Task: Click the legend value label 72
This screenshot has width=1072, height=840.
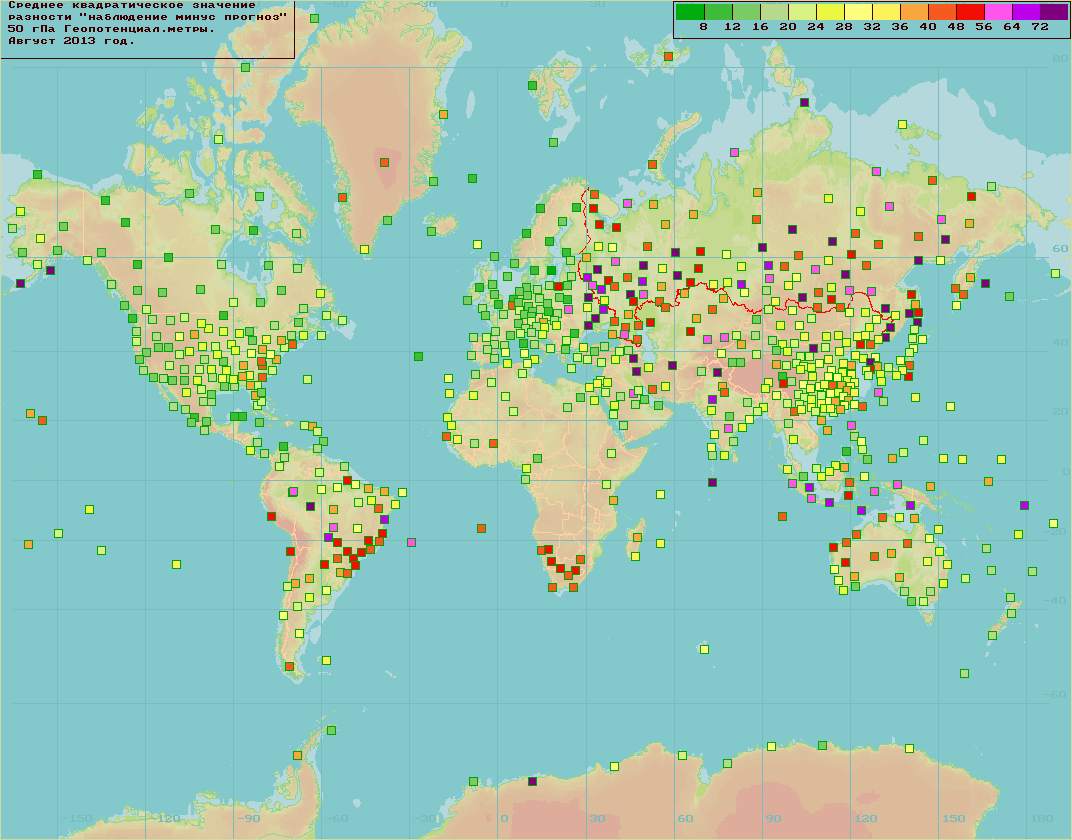Action: [1040, 27]
